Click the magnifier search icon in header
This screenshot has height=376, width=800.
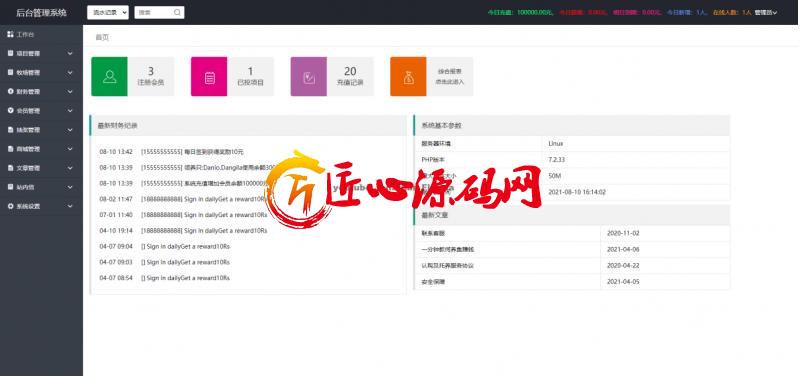coord(177,12)
